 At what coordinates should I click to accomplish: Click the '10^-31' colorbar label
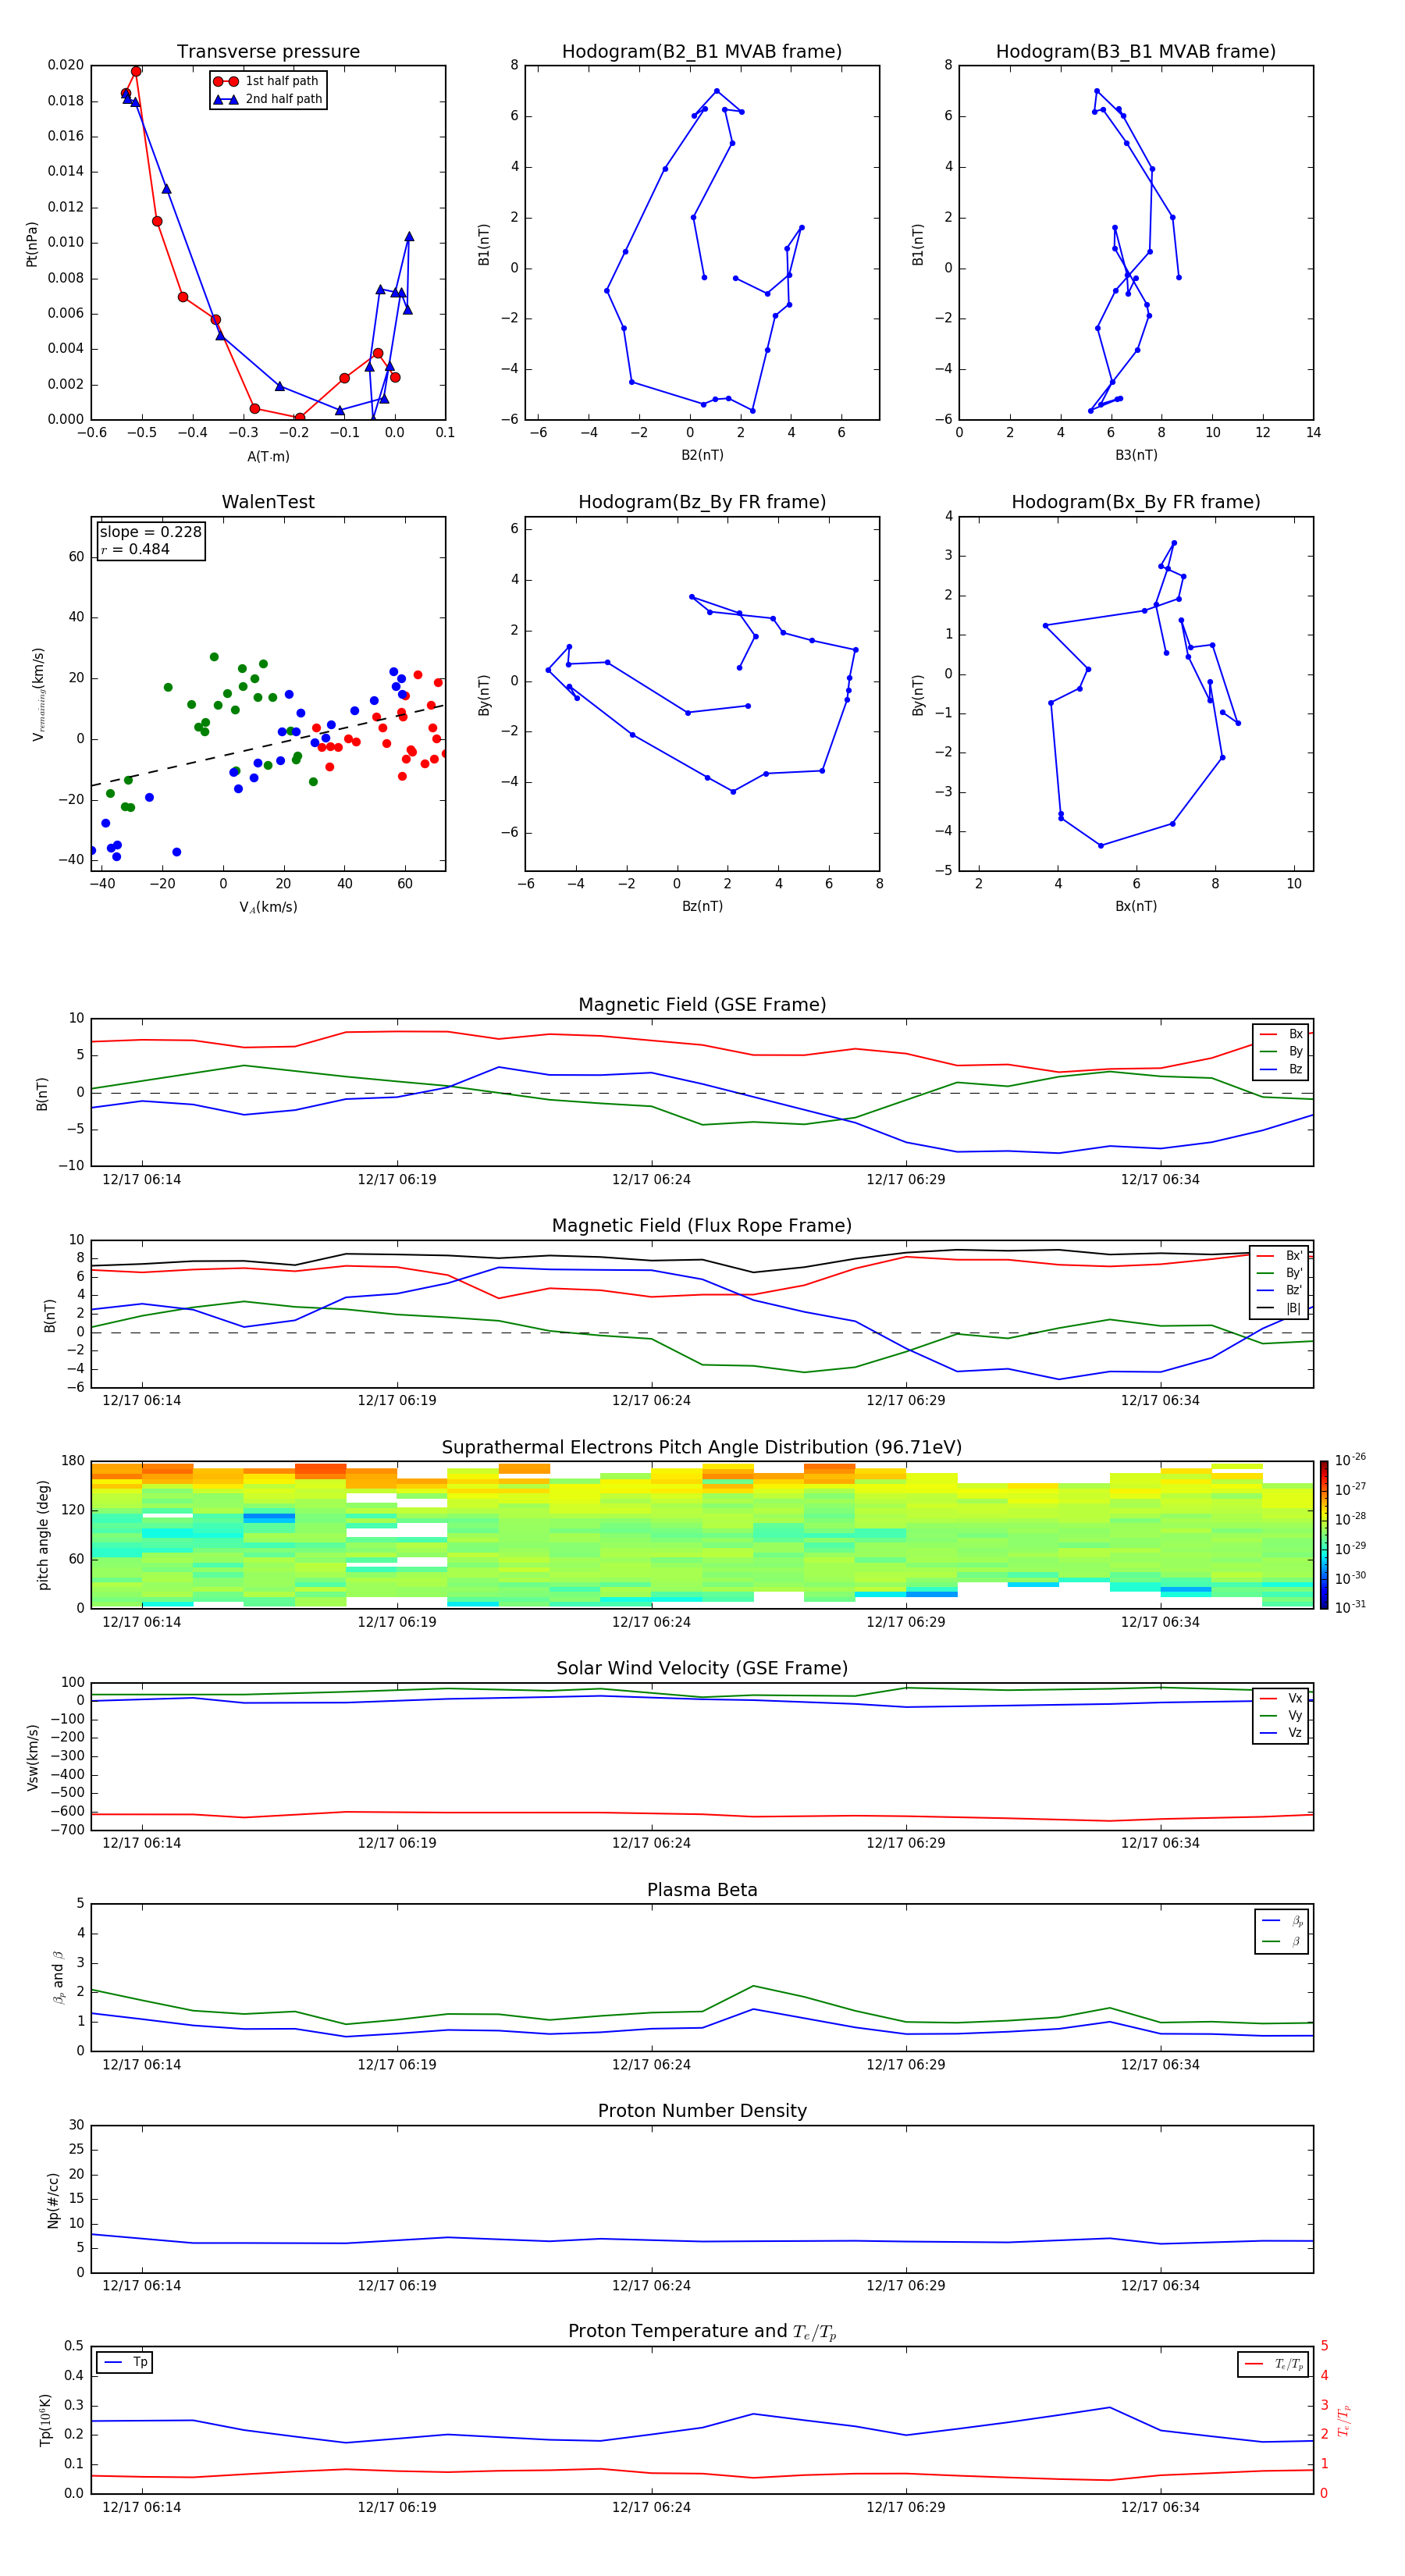pos(1350,1607)
